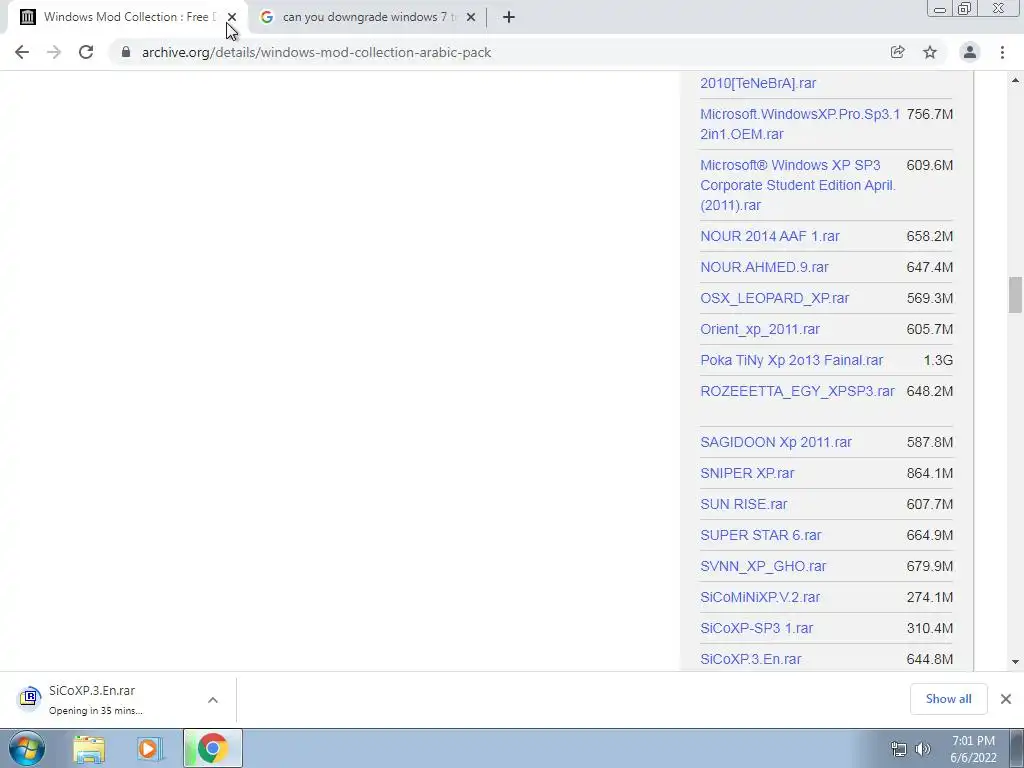Click the 1.3G size of Poka TiNy
The image size is (1024, 768).
tap(938, 360)
